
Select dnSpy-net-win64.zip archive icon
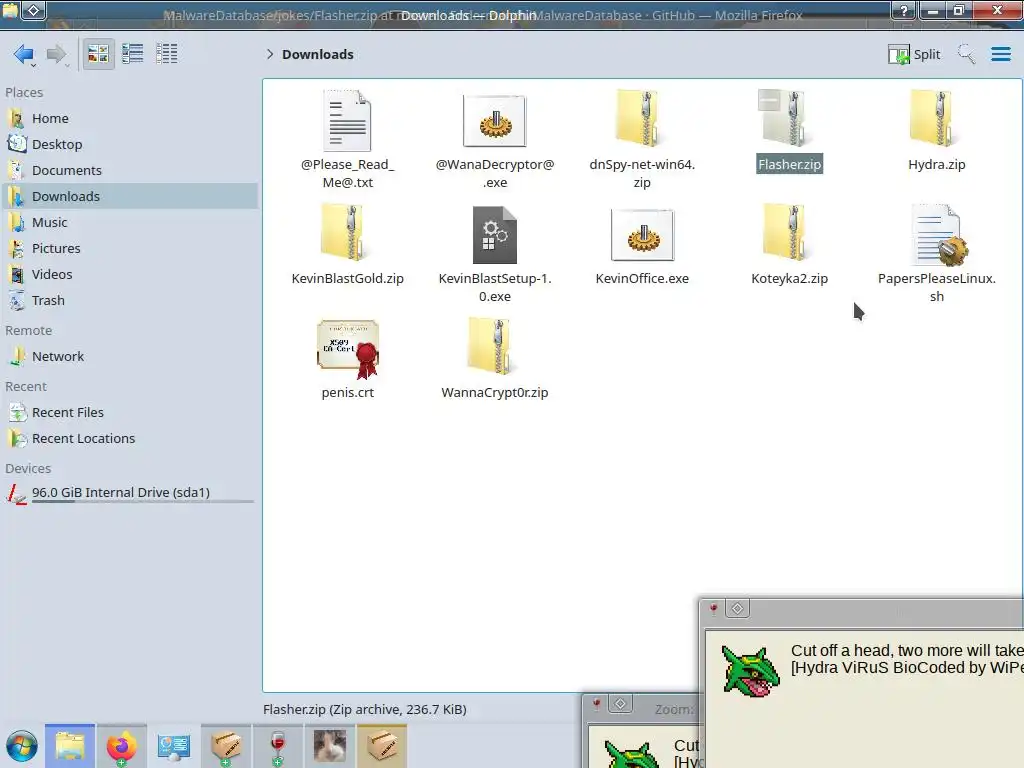pos(641,120)
